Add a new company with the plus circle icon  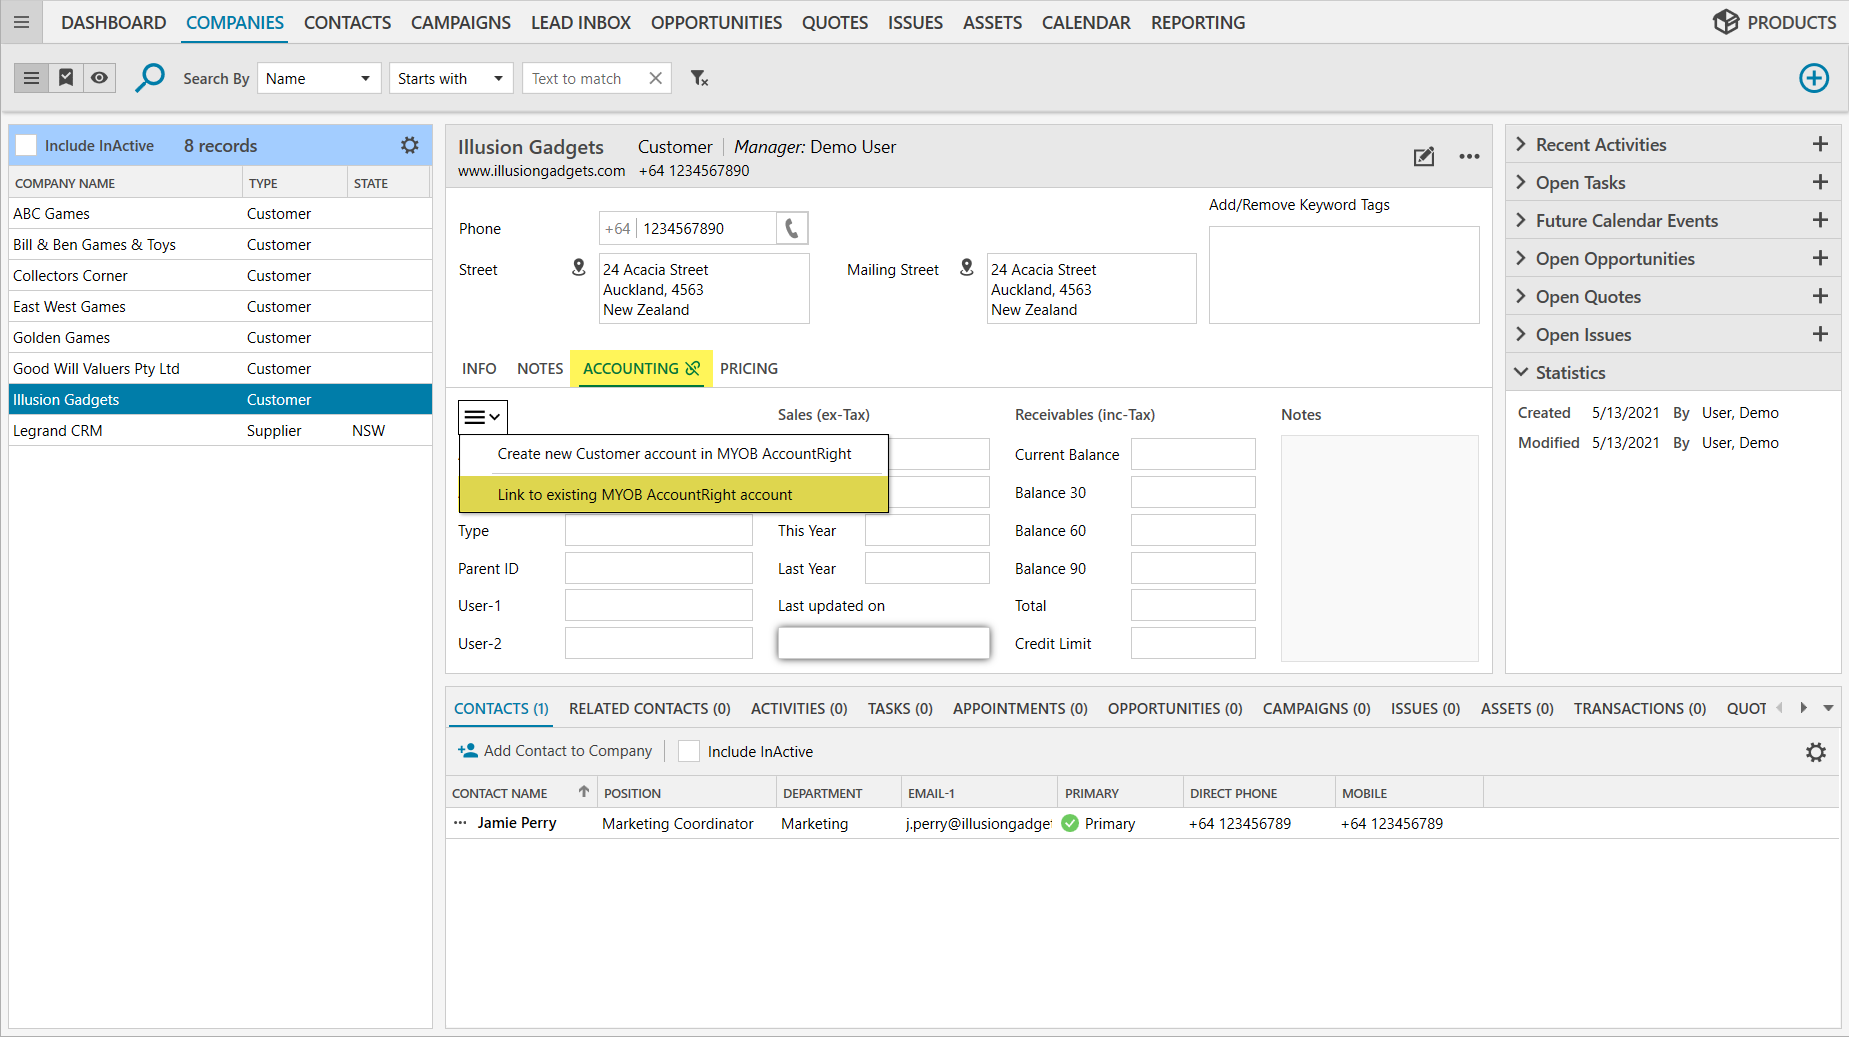click(x=1814, y=78)
